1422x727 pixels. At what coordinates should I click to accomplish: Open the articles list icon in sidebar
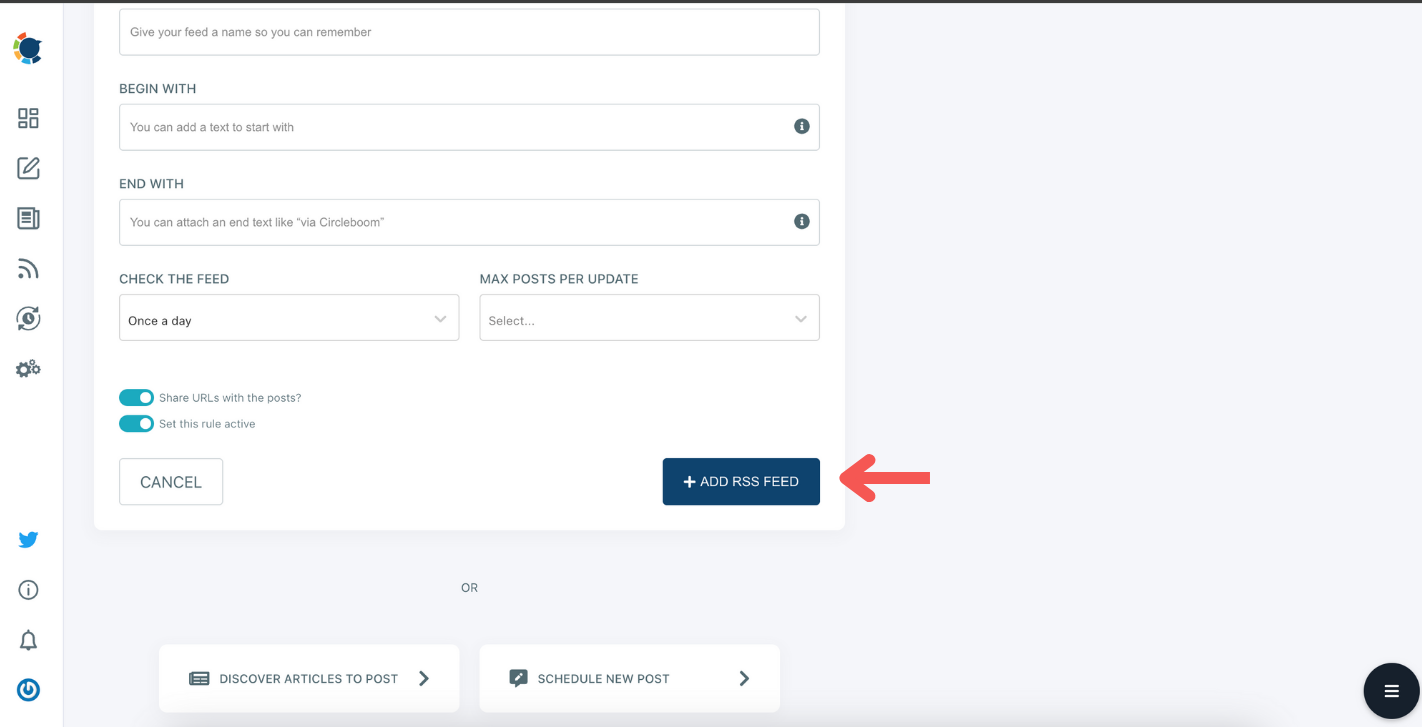pos(28,218)
